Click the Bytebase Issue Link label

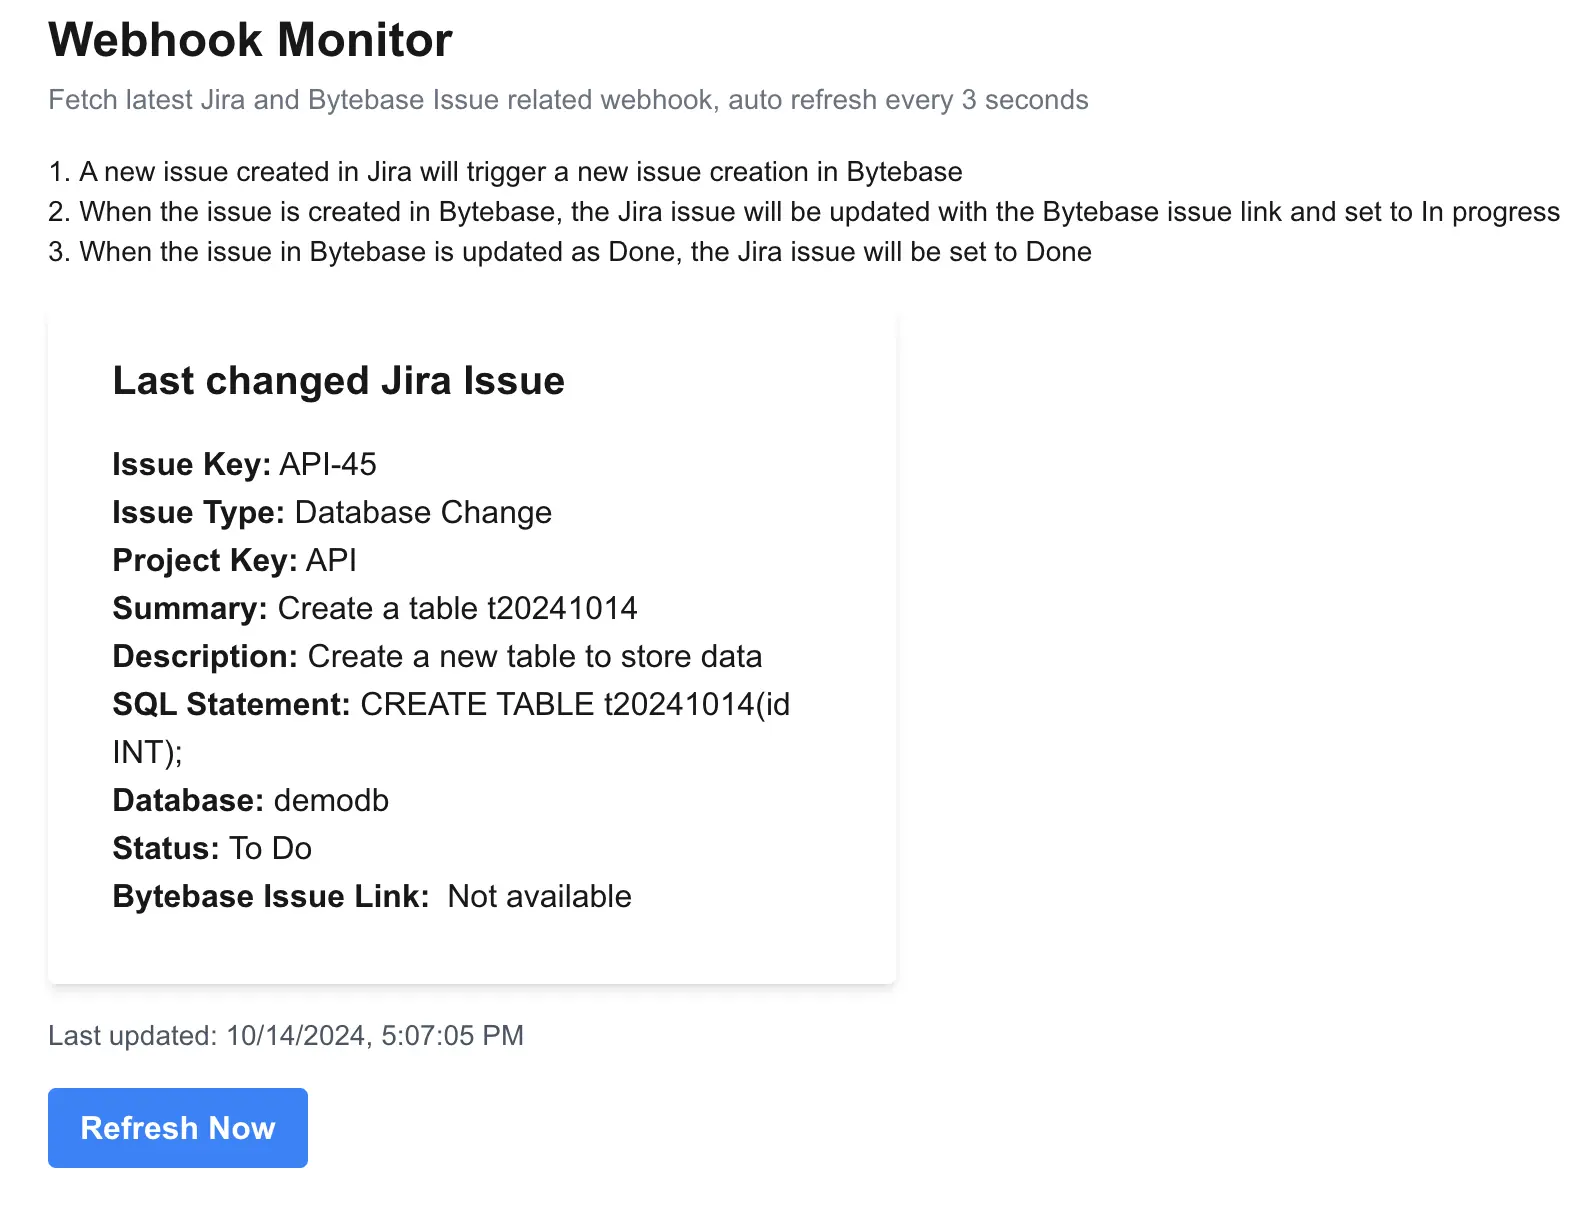(x=271, y=896)
